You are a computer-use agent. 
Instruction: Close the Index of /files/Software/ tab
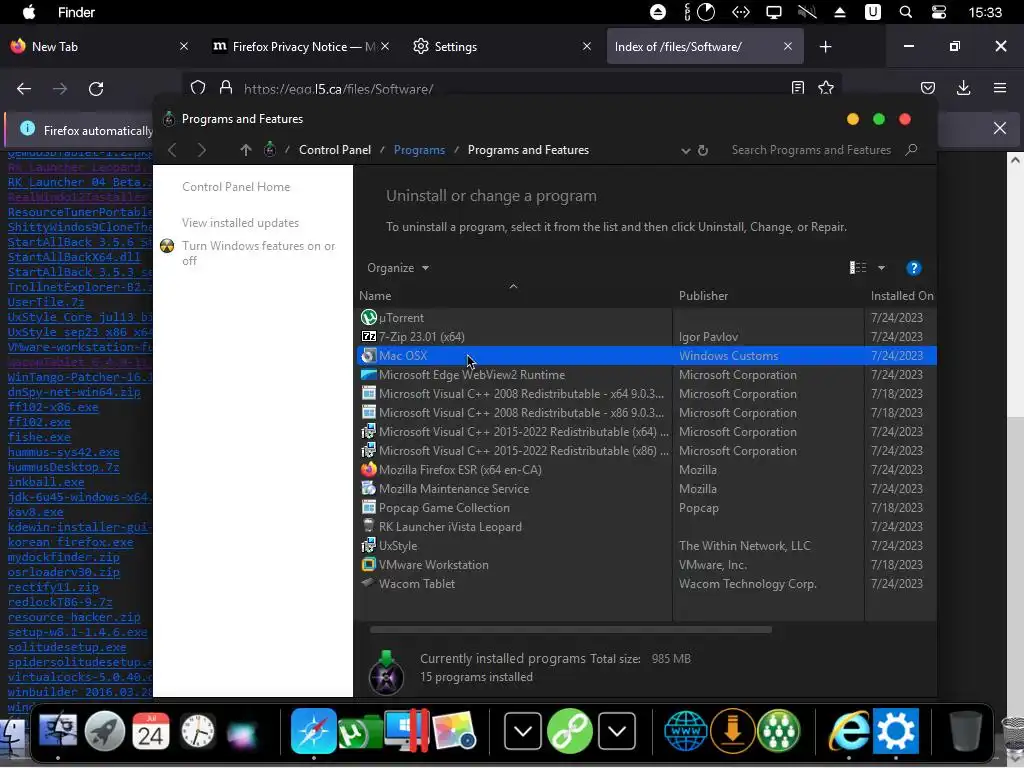788,46
